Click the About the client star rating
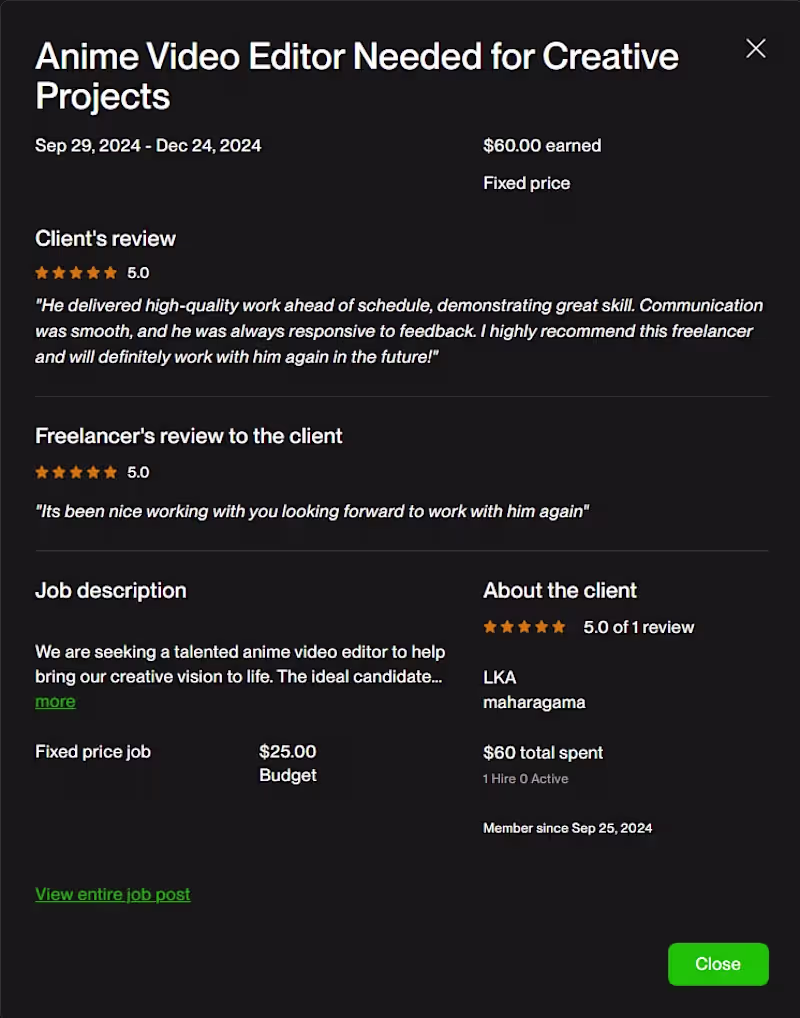This screenshot has height=1018, width=800. (524, 627)
